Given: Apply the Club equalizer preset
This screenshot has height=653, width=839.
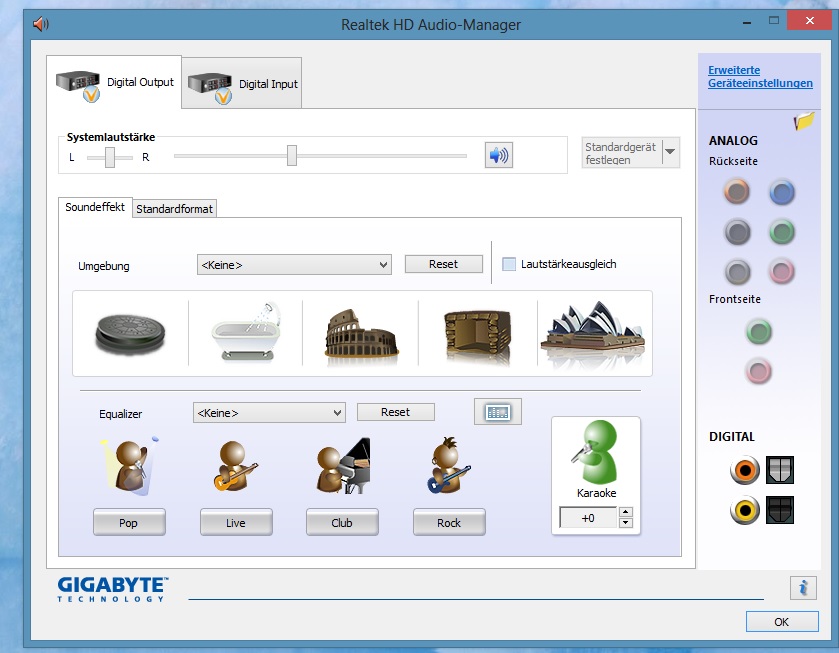Looking at the screenshot, I should 342,522.
